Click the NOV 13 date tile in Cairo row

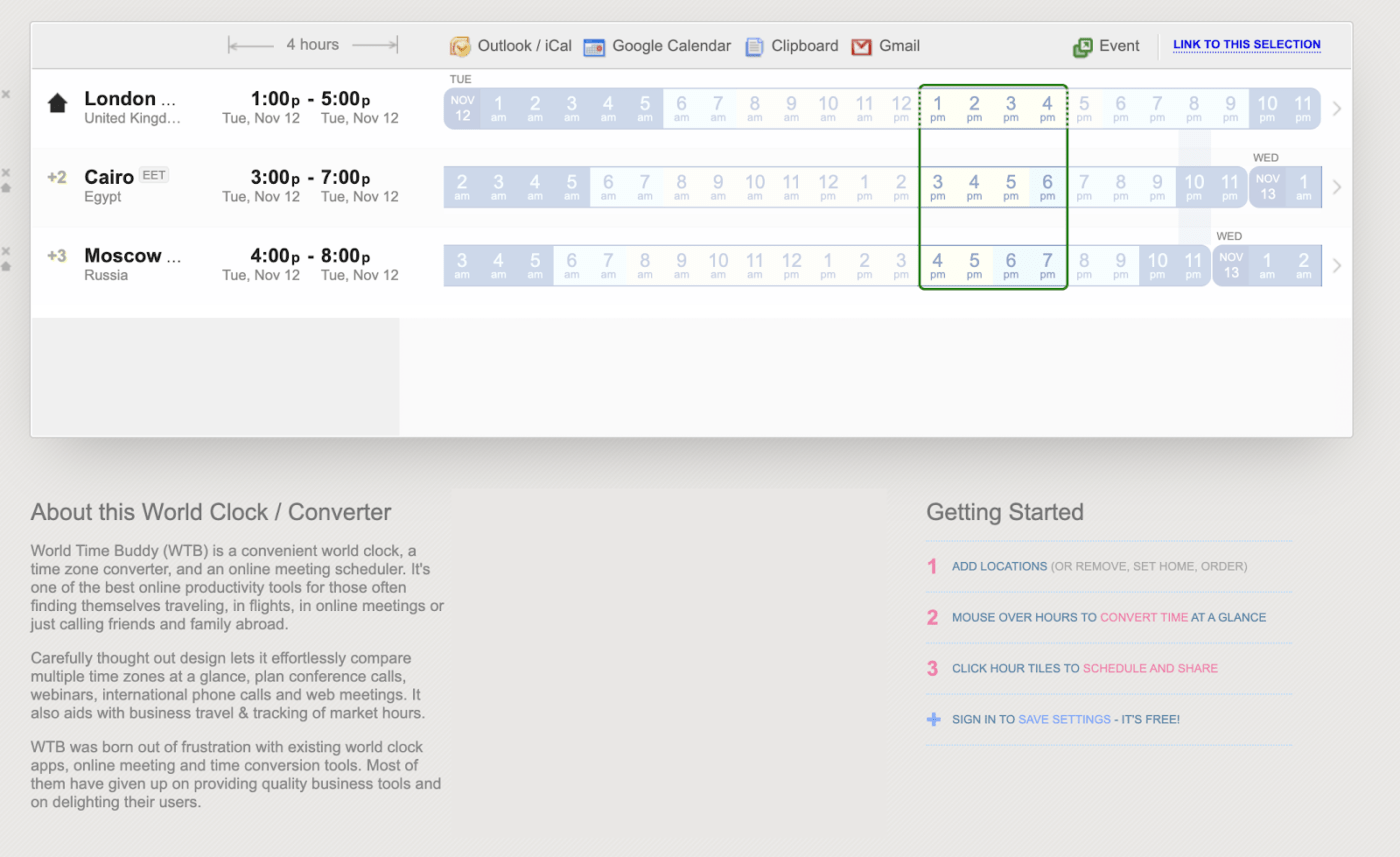click(x=1267, y=187)
